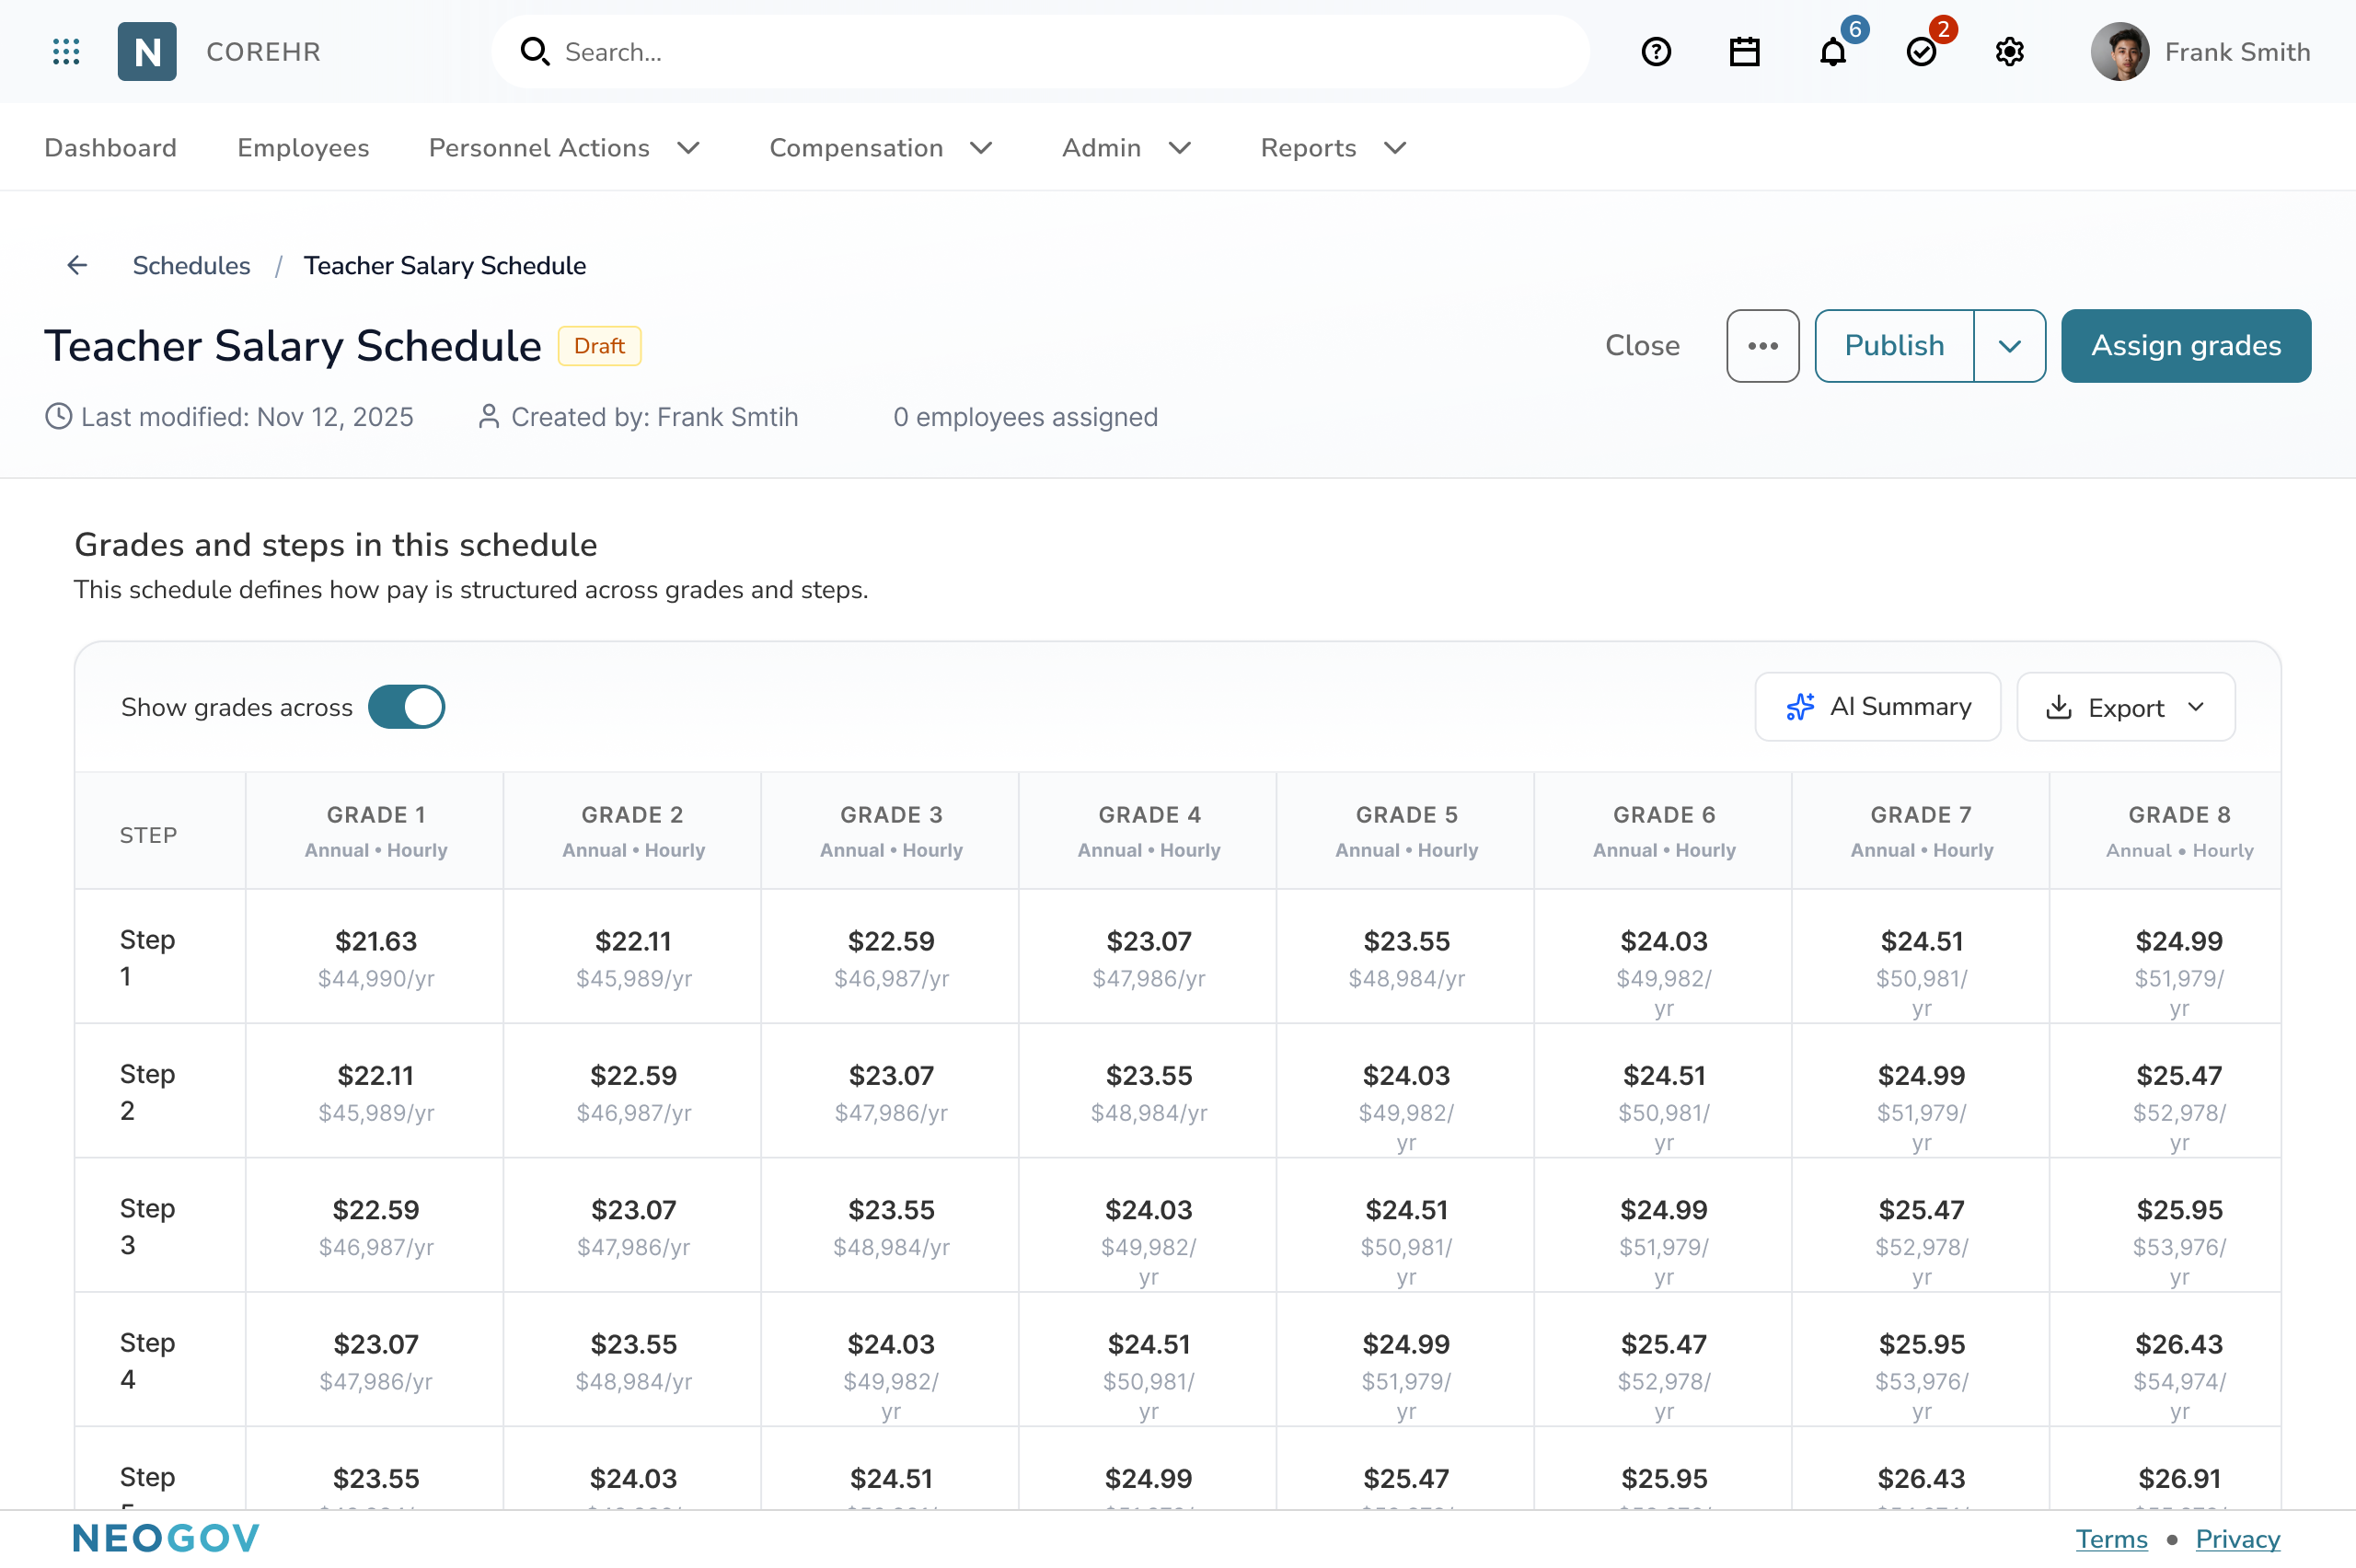The height and width of the screenshot is (1568, 2356).
Task: Click the help question mark icon
Action: click(x=1655, y=51)
